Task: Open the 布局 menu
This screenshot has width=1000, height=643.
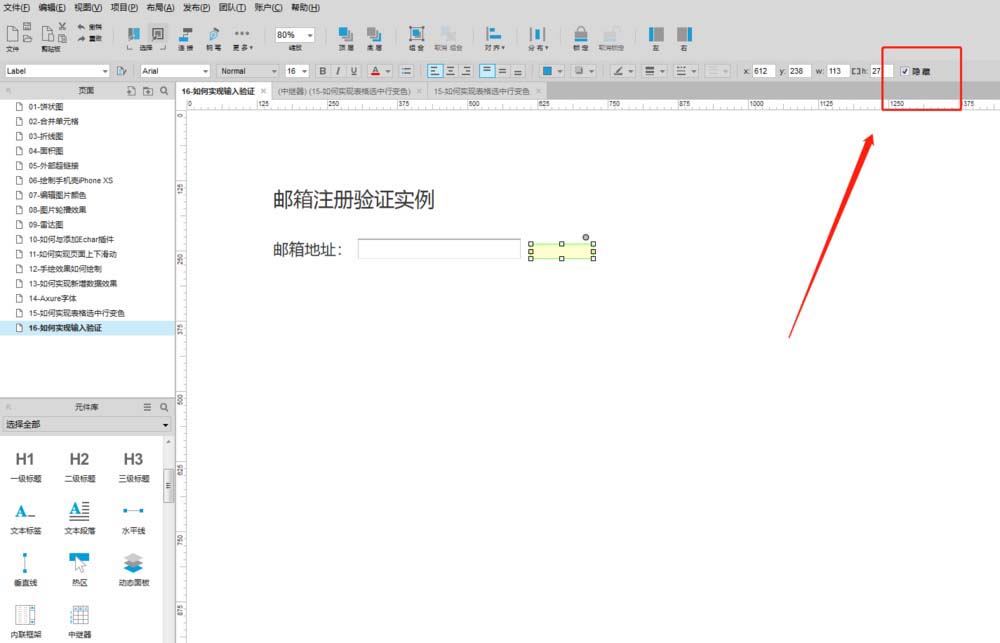Action: coord(162,7)
